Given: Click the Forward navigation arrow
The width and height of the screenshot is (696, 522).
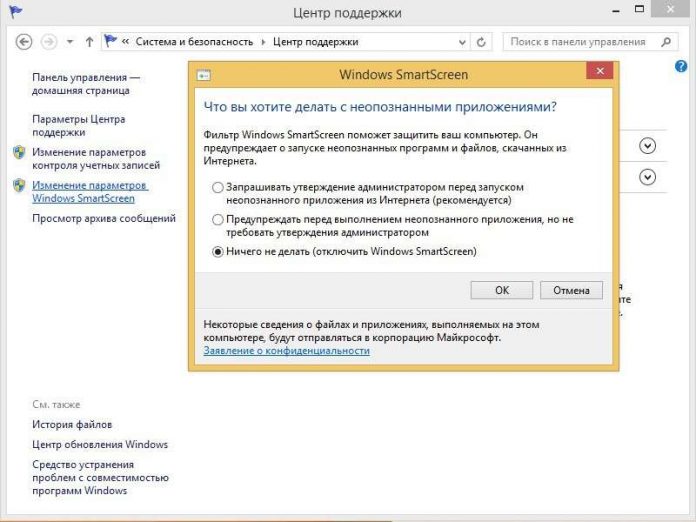Looking at the screenshot, I should point(49,42).
